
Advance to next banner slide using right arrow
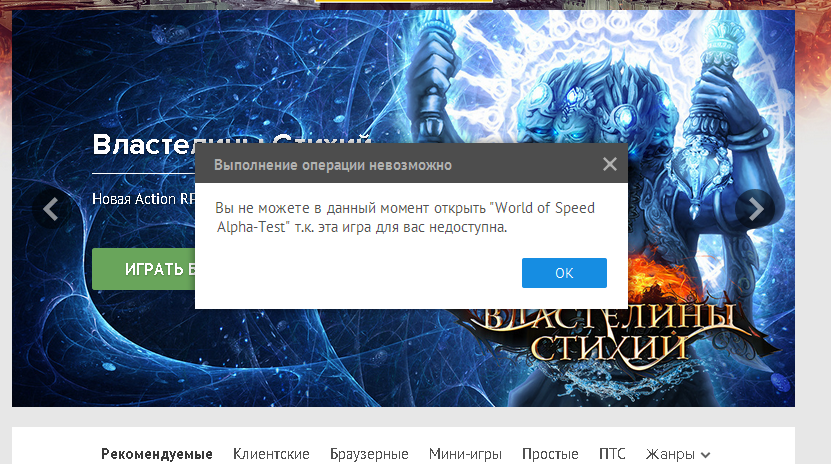(x=755, y=209)
